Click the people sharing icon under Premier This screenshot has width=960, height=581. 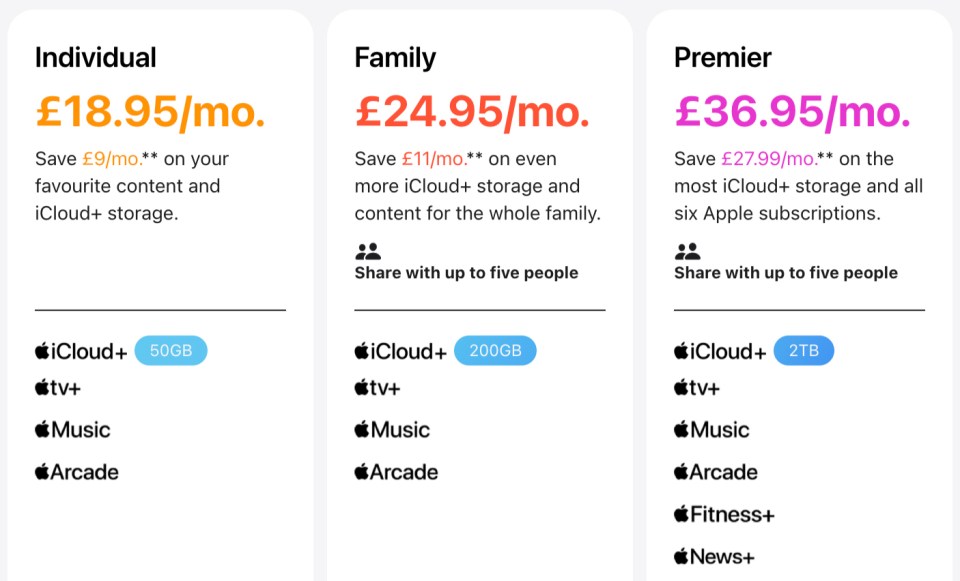click(688, 251)
